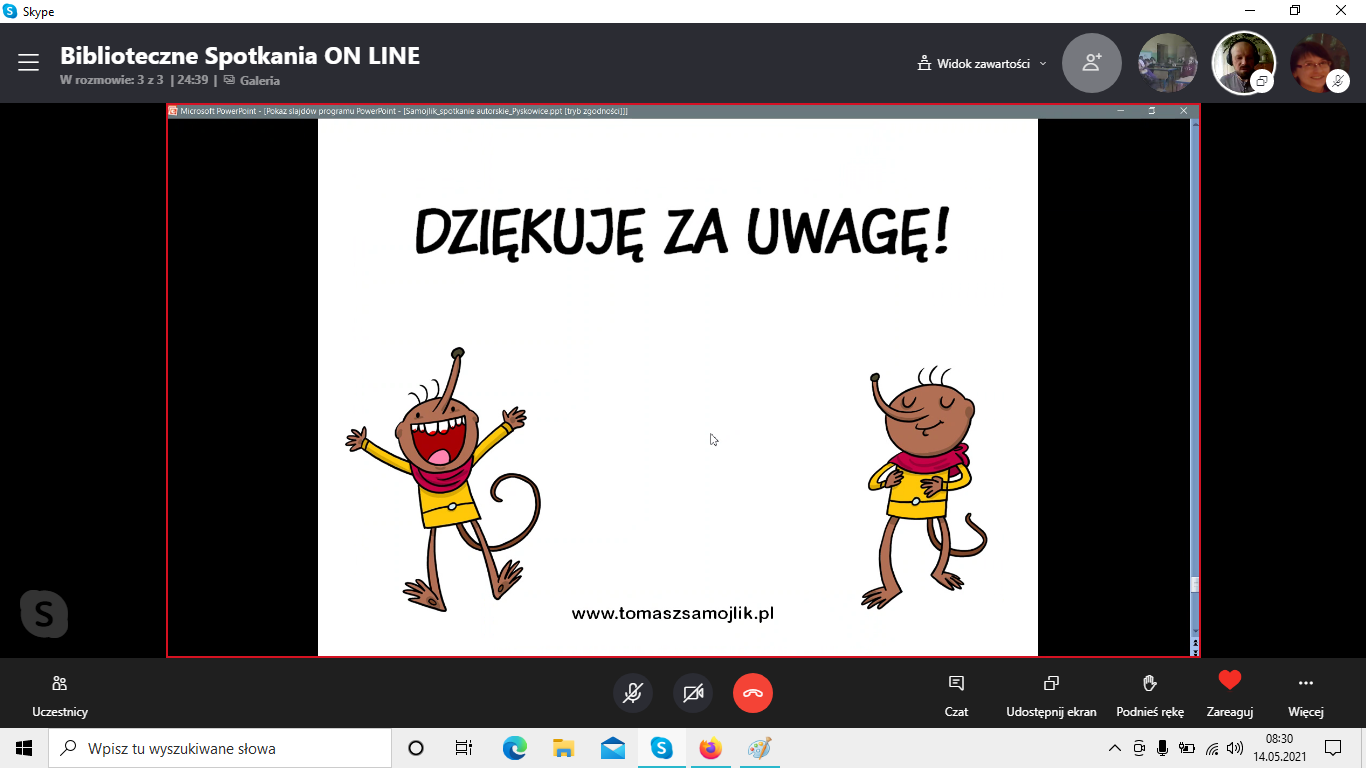End the call with red hang-up button
Screen dimensions: 1366x768
[x=753, y=693]
